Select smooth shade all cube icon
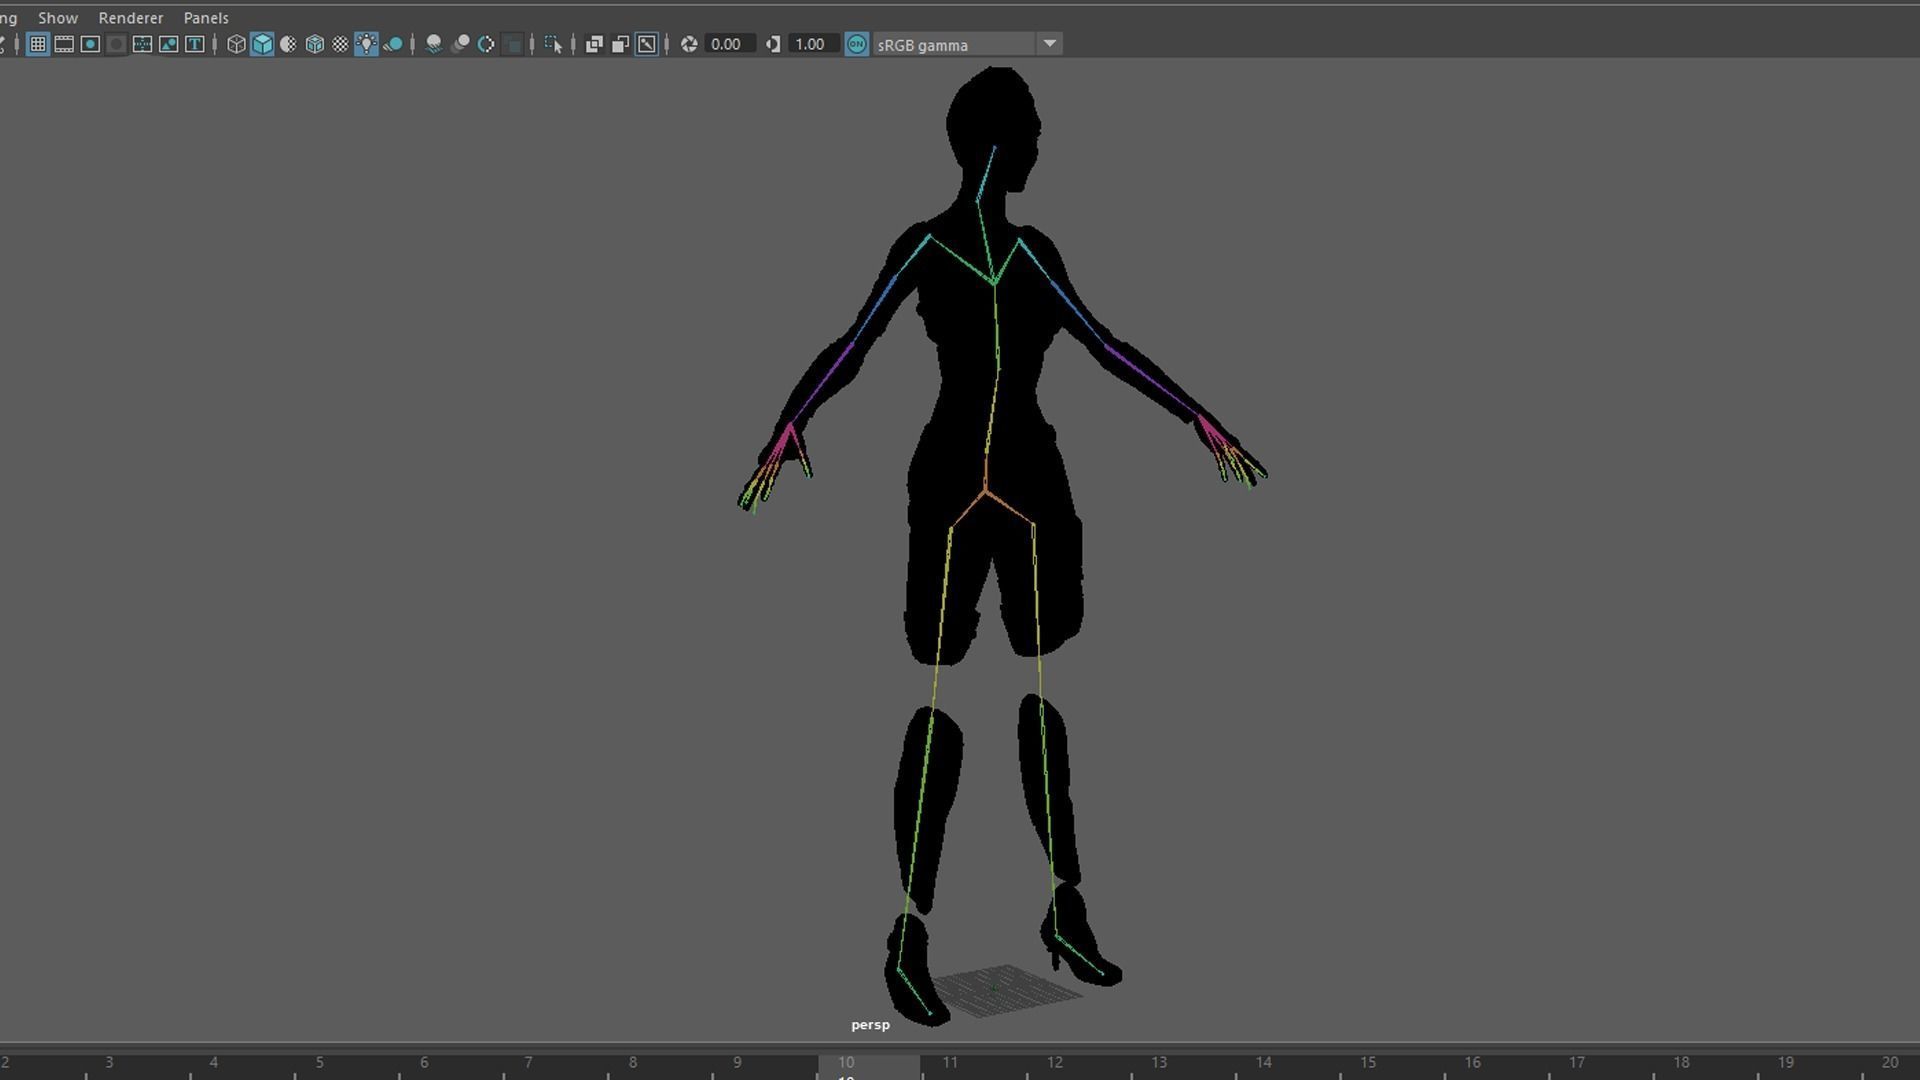Screen dimensions: 1920x1080 coord(262,44)
